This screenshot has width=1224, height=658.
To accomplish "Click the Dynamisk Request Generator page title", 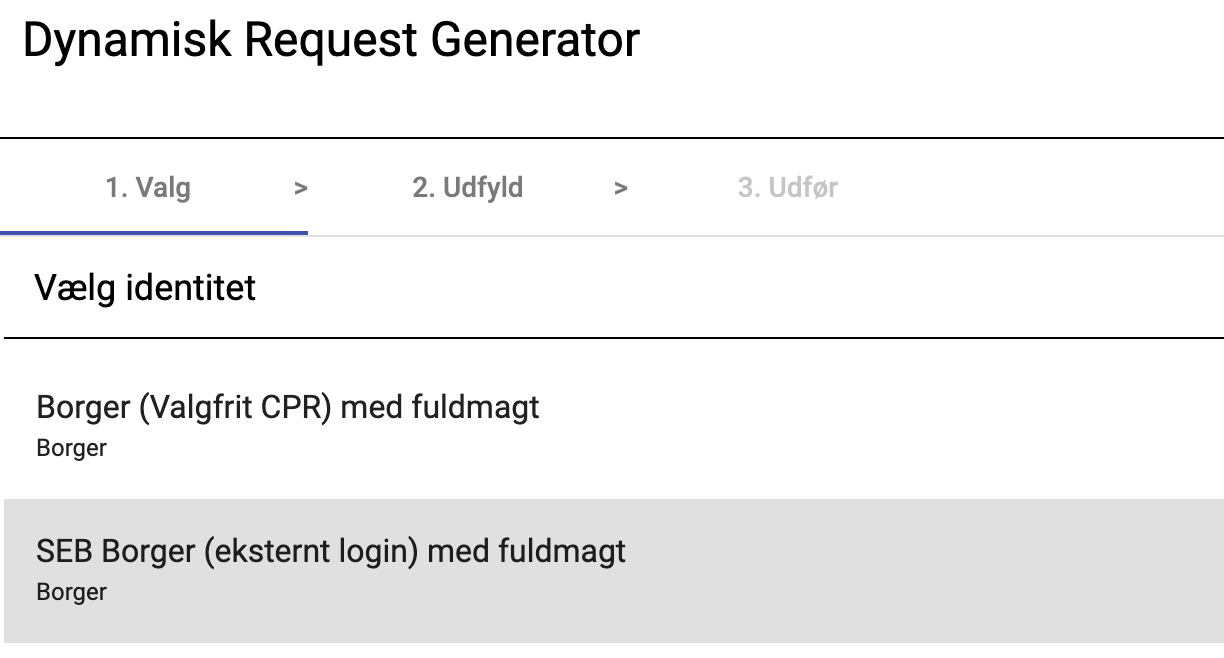I will (x=330, y=42).
